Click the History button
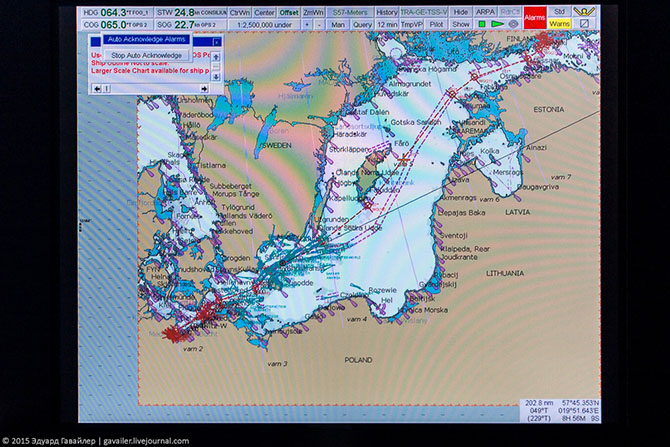This screenshot has height=447, width=670. point(387,12)
